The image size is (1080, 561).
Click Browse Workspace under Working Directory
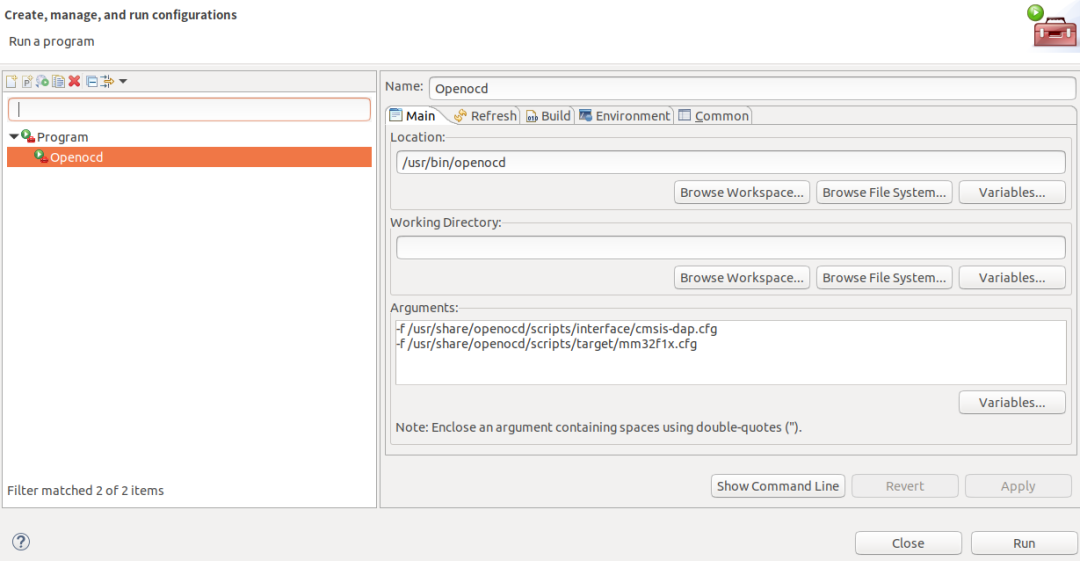(742, 278)
